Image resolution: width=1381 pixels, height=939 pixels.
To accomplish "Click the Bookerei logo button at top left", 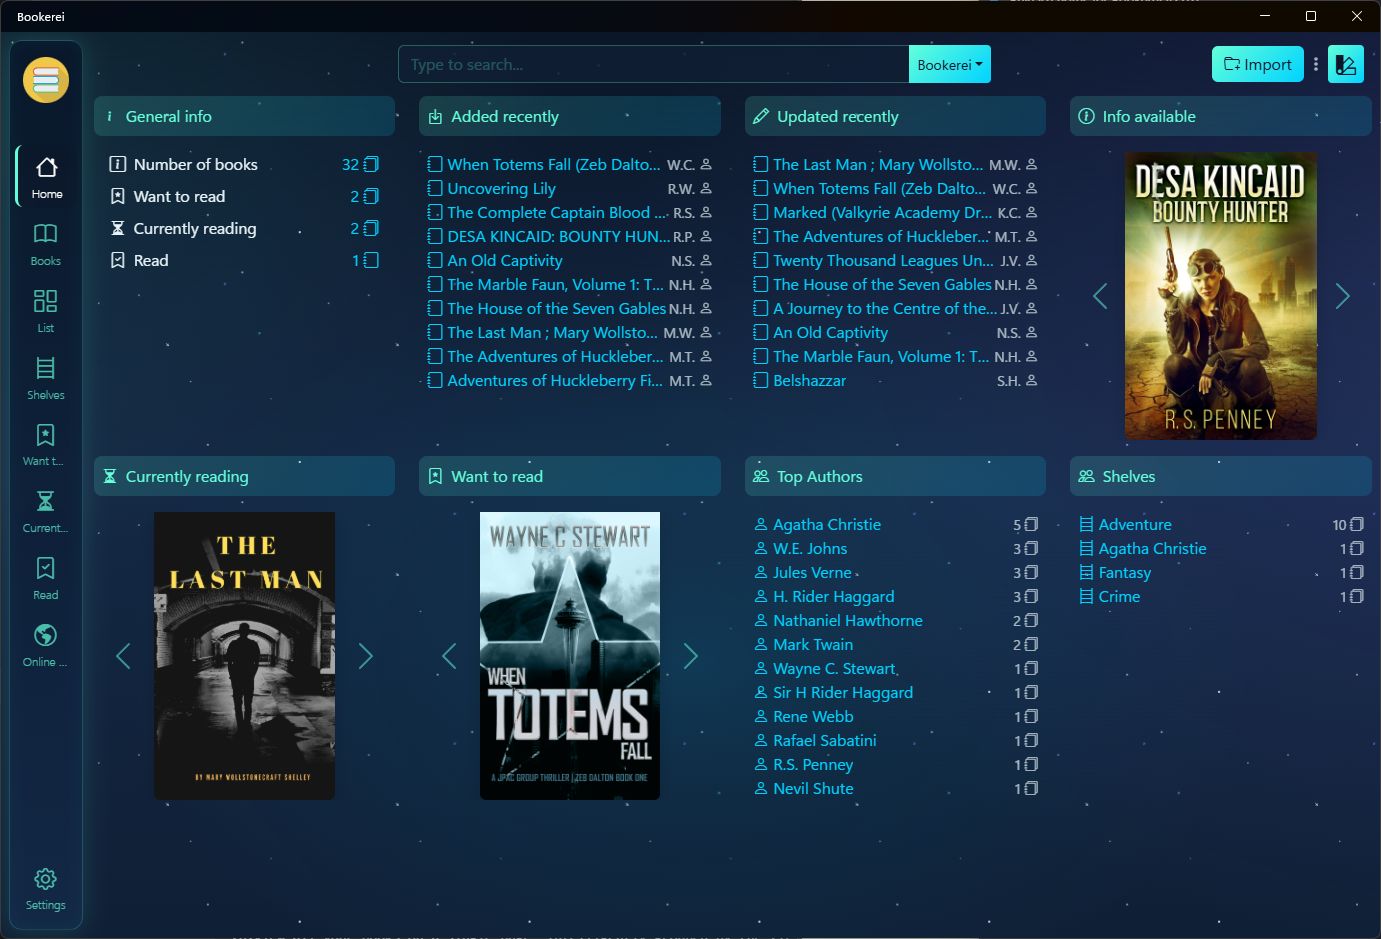I will [45, 79].
